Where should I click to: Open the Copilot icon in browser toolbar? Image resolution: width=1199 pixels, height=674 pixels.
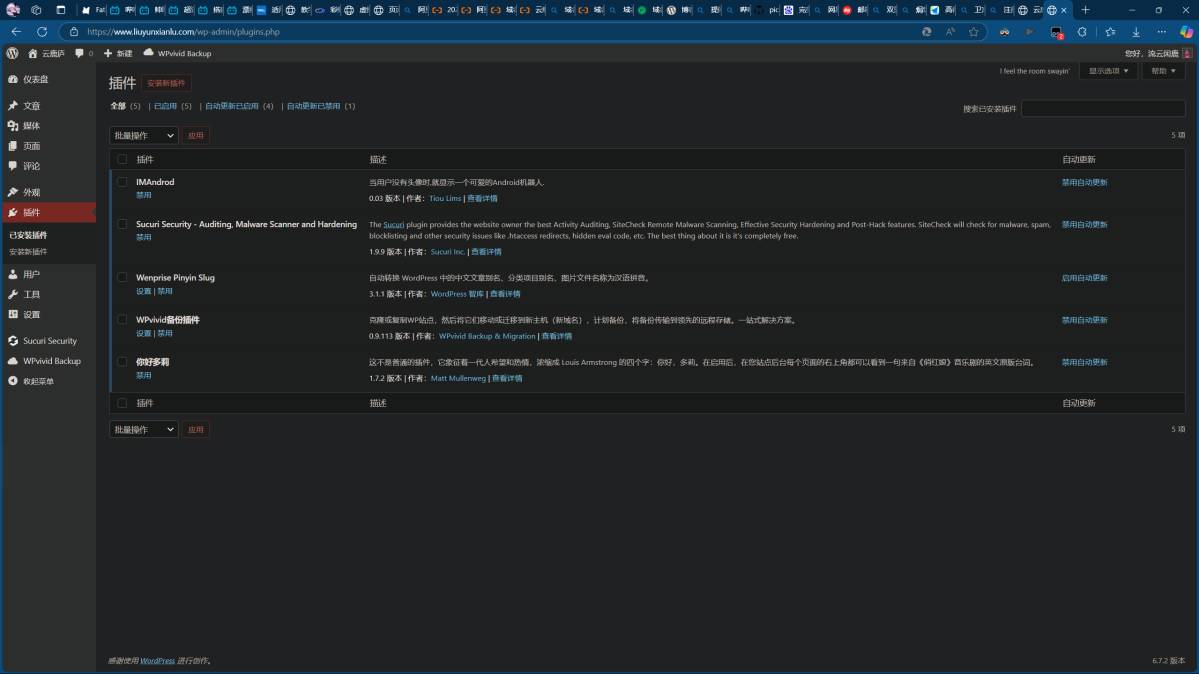pyautogui.click(x=1186, y=32)
